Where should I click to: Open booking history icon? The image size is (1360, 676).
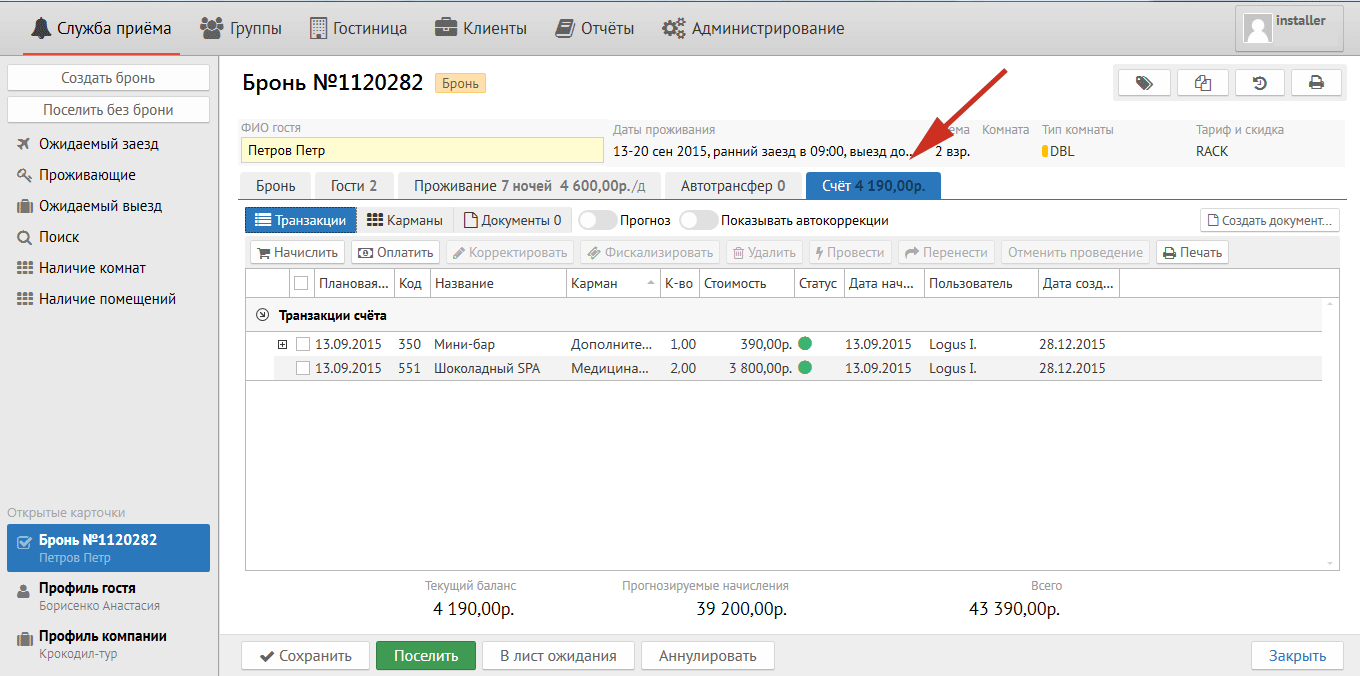point(1260,84)
